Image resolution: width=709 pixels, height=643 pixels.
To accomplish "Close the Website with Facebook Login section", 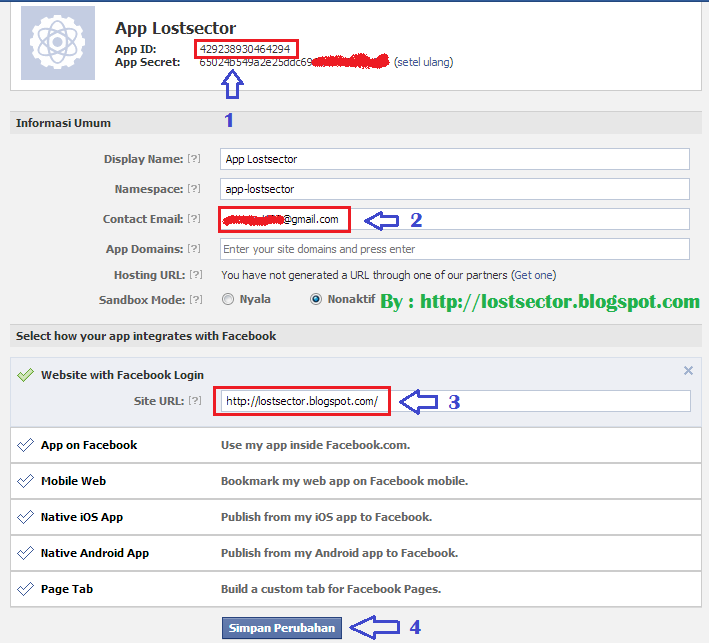I will (688, 371).
